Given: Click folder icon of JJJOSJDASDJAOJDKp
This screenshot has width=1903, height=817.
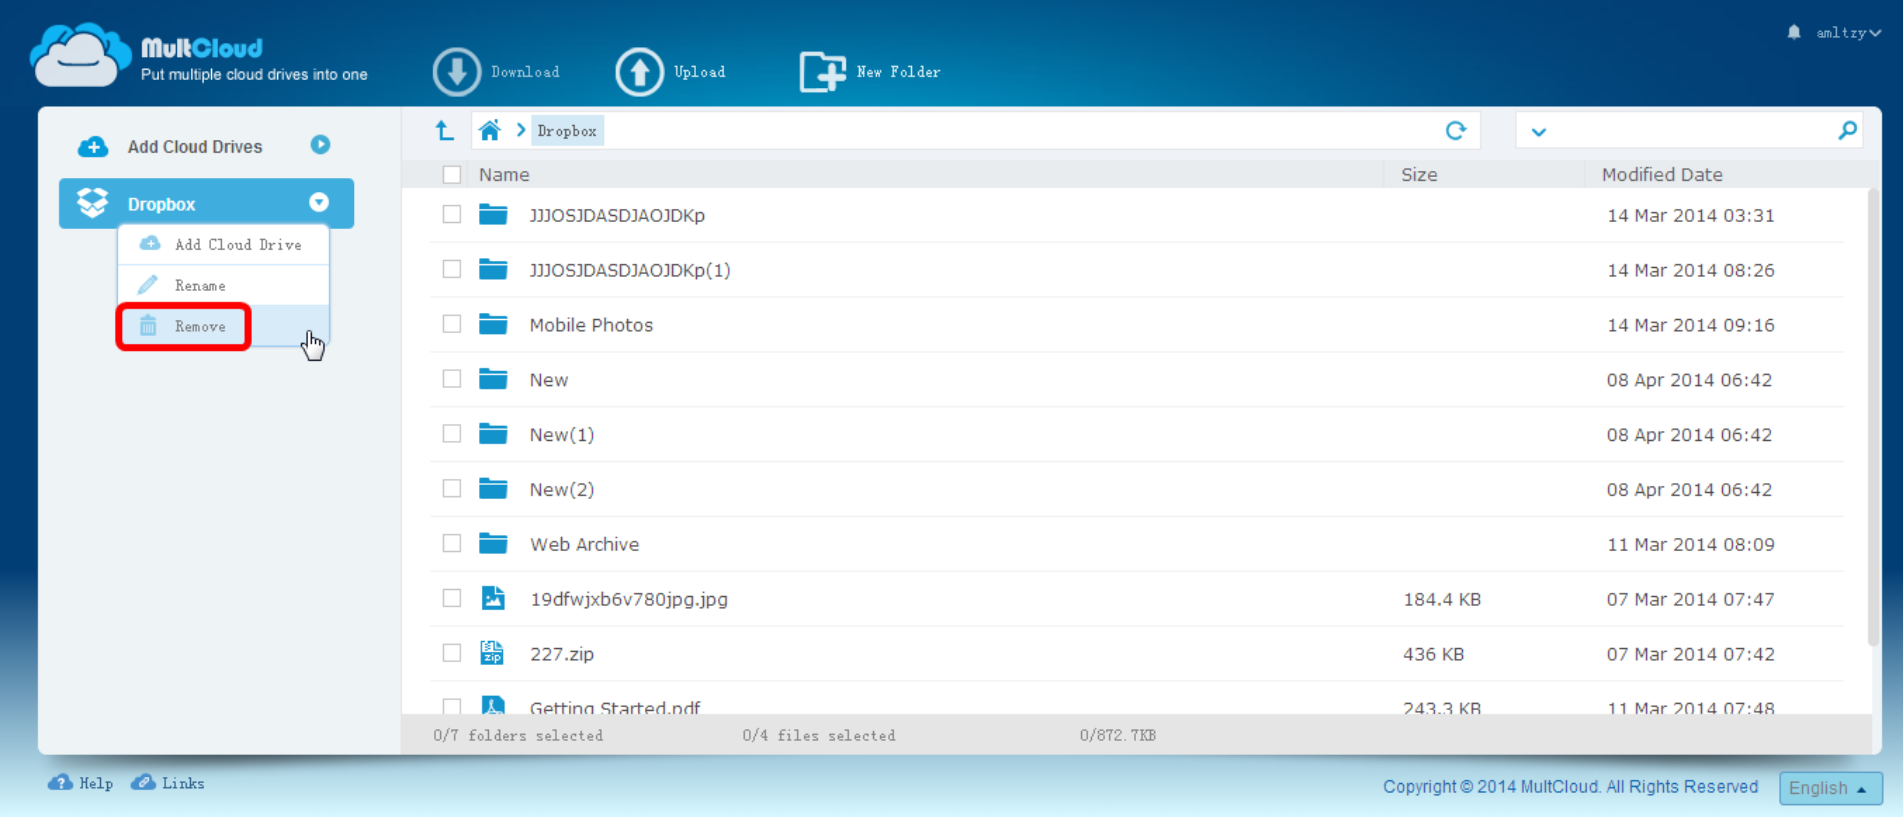Looking at the screenshot, I should point(493,215).
